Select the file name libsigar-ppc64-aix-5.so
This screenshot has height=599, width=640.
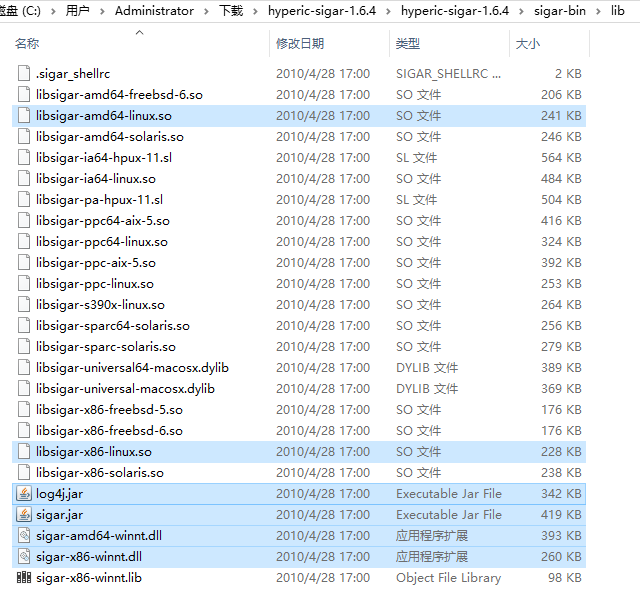103,221
